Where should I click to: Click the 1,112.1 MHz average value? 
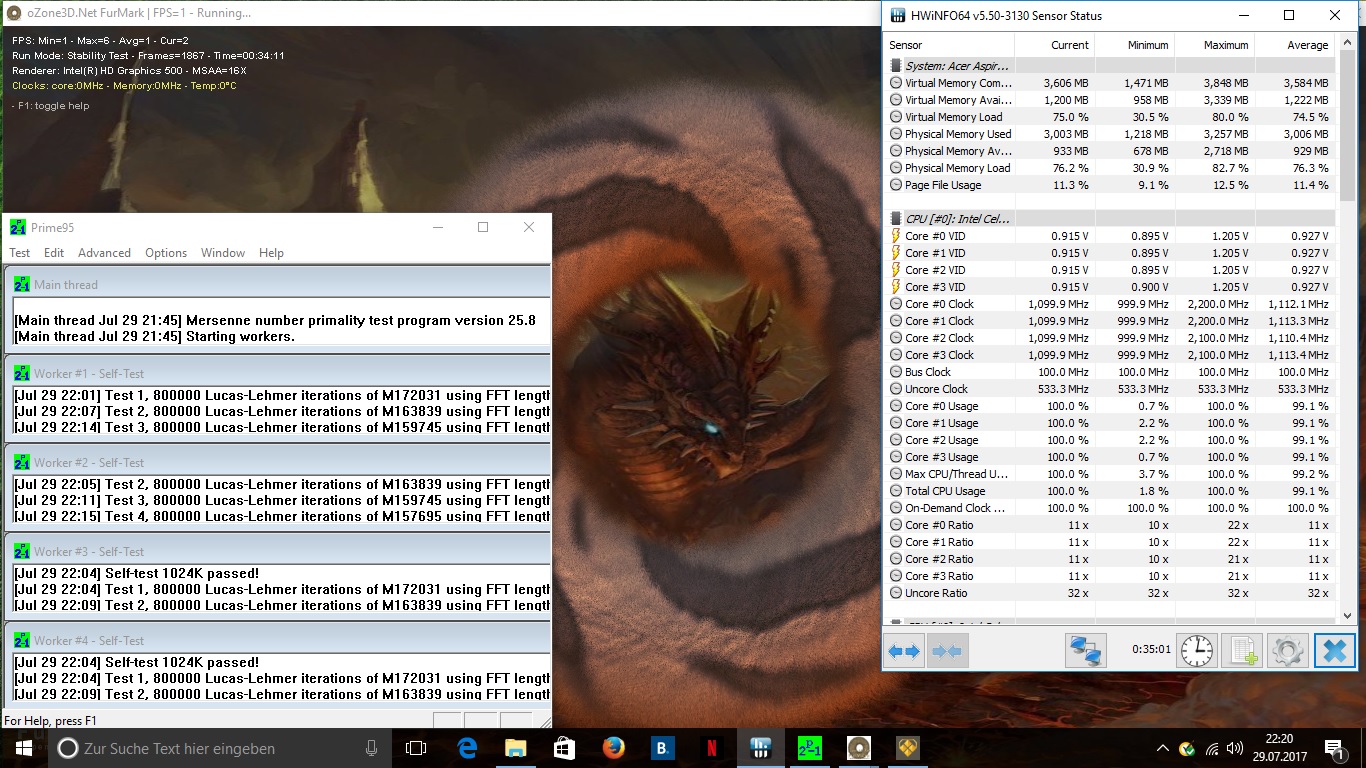pos(1296,304)
